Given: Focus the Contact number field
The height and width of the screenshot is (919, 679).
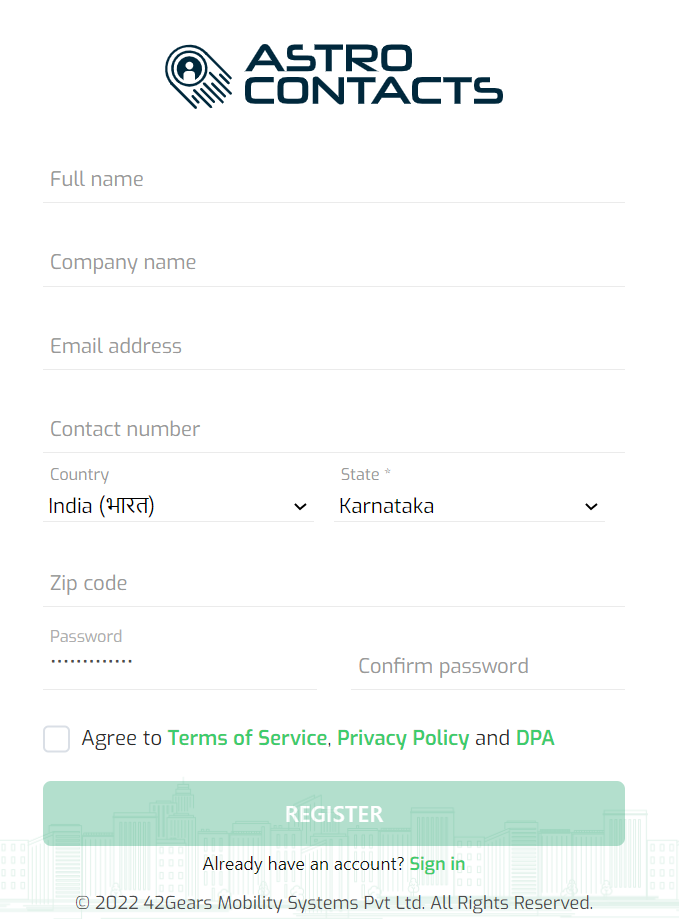Looking at the screenshot, I should coord(334,429).
